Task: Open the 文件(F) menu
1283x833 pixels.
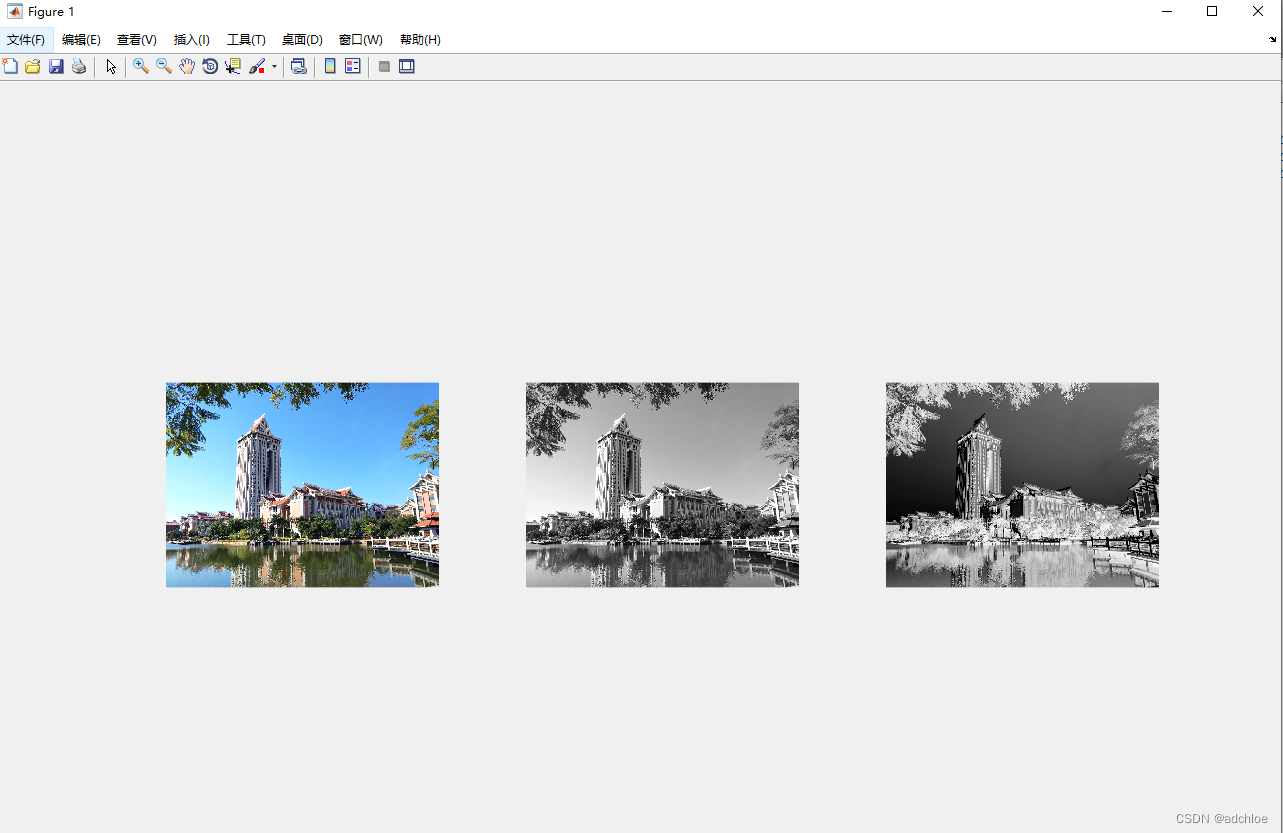Action: [x=26, y=40]
